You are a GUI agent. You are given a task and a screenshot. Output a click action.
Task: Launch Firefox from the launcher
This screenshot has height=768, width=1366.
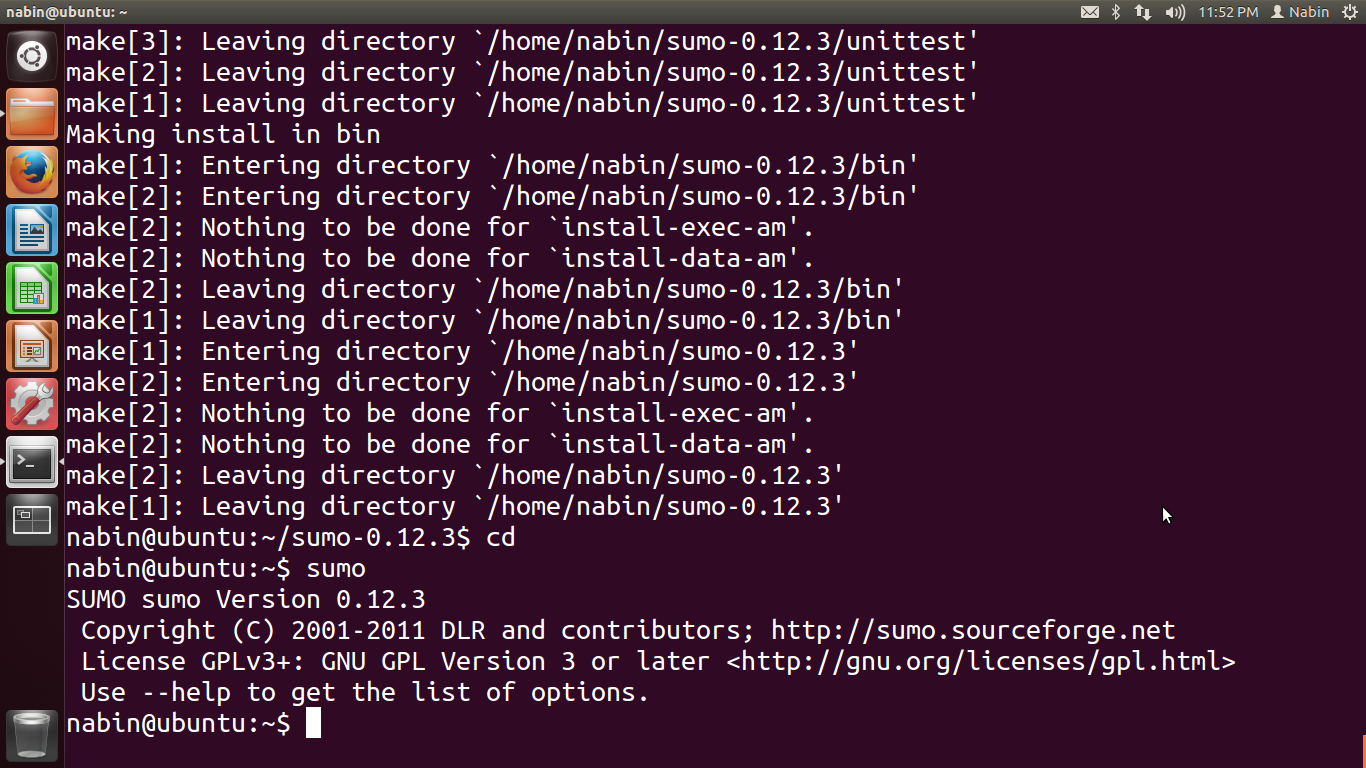[x=31, y=172]
